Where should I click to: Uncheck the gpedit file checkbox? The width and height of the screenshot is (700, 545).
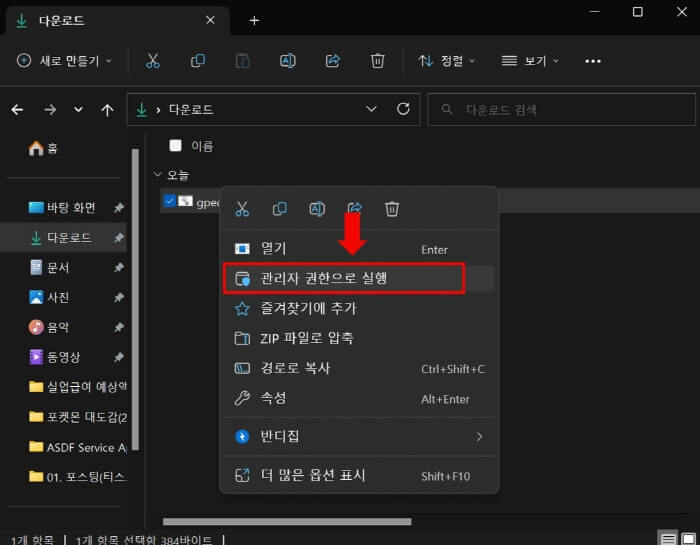point(170,201)
